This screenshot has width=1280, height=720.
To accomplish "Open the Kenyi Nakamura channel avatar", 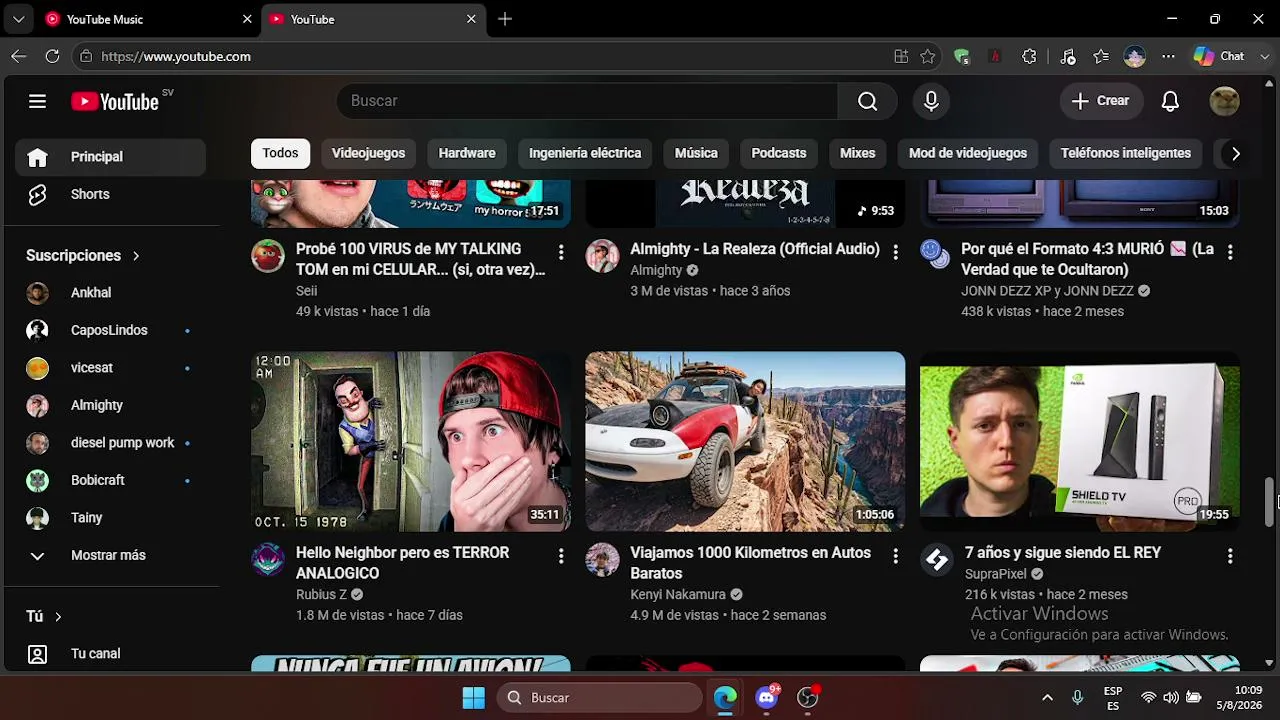I will pos(602,560).
